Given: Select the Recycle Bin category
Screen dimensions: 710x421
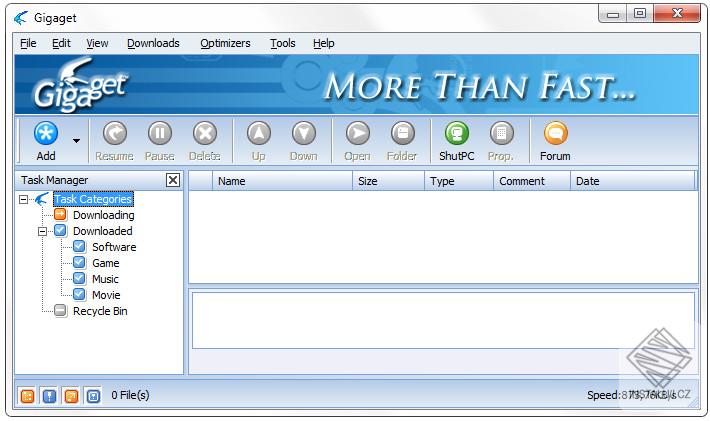Looking at the screenshot, I should click(x=100, y=311).
